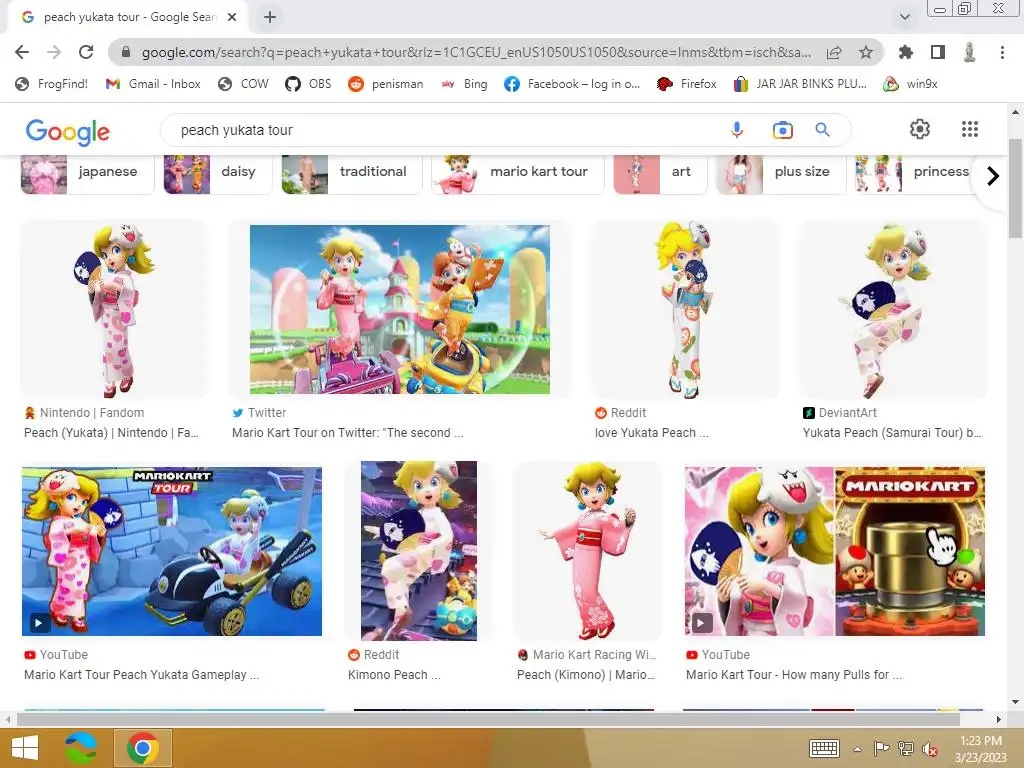Filter images by mario kart tour chip
The width and height of the screenshot is (1024, 768).
pos(518,174)
